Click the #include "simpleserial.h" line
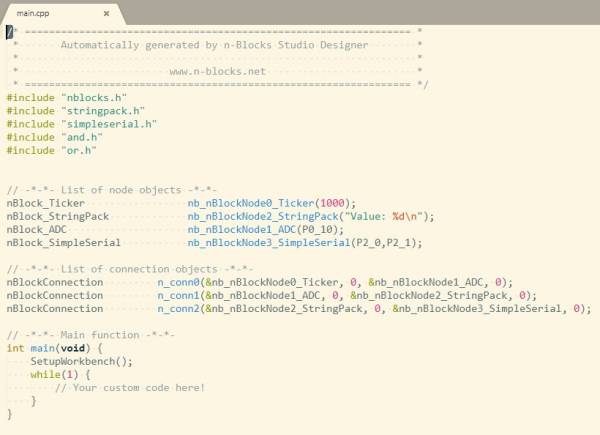Screen dimensions: 600x435 coord(82,124)
